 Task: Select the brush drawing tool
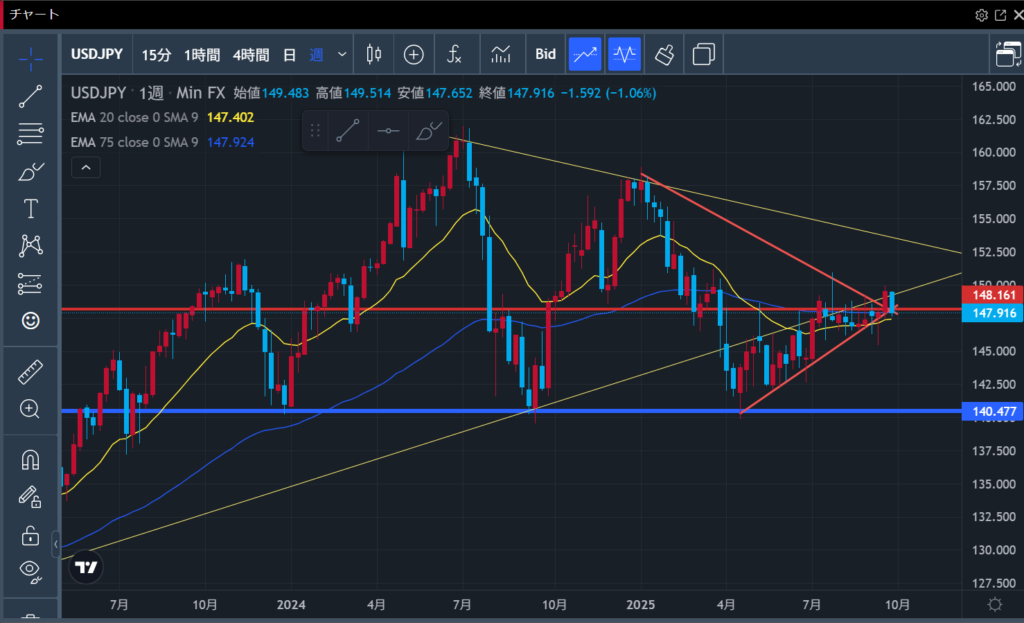[31, 172]
